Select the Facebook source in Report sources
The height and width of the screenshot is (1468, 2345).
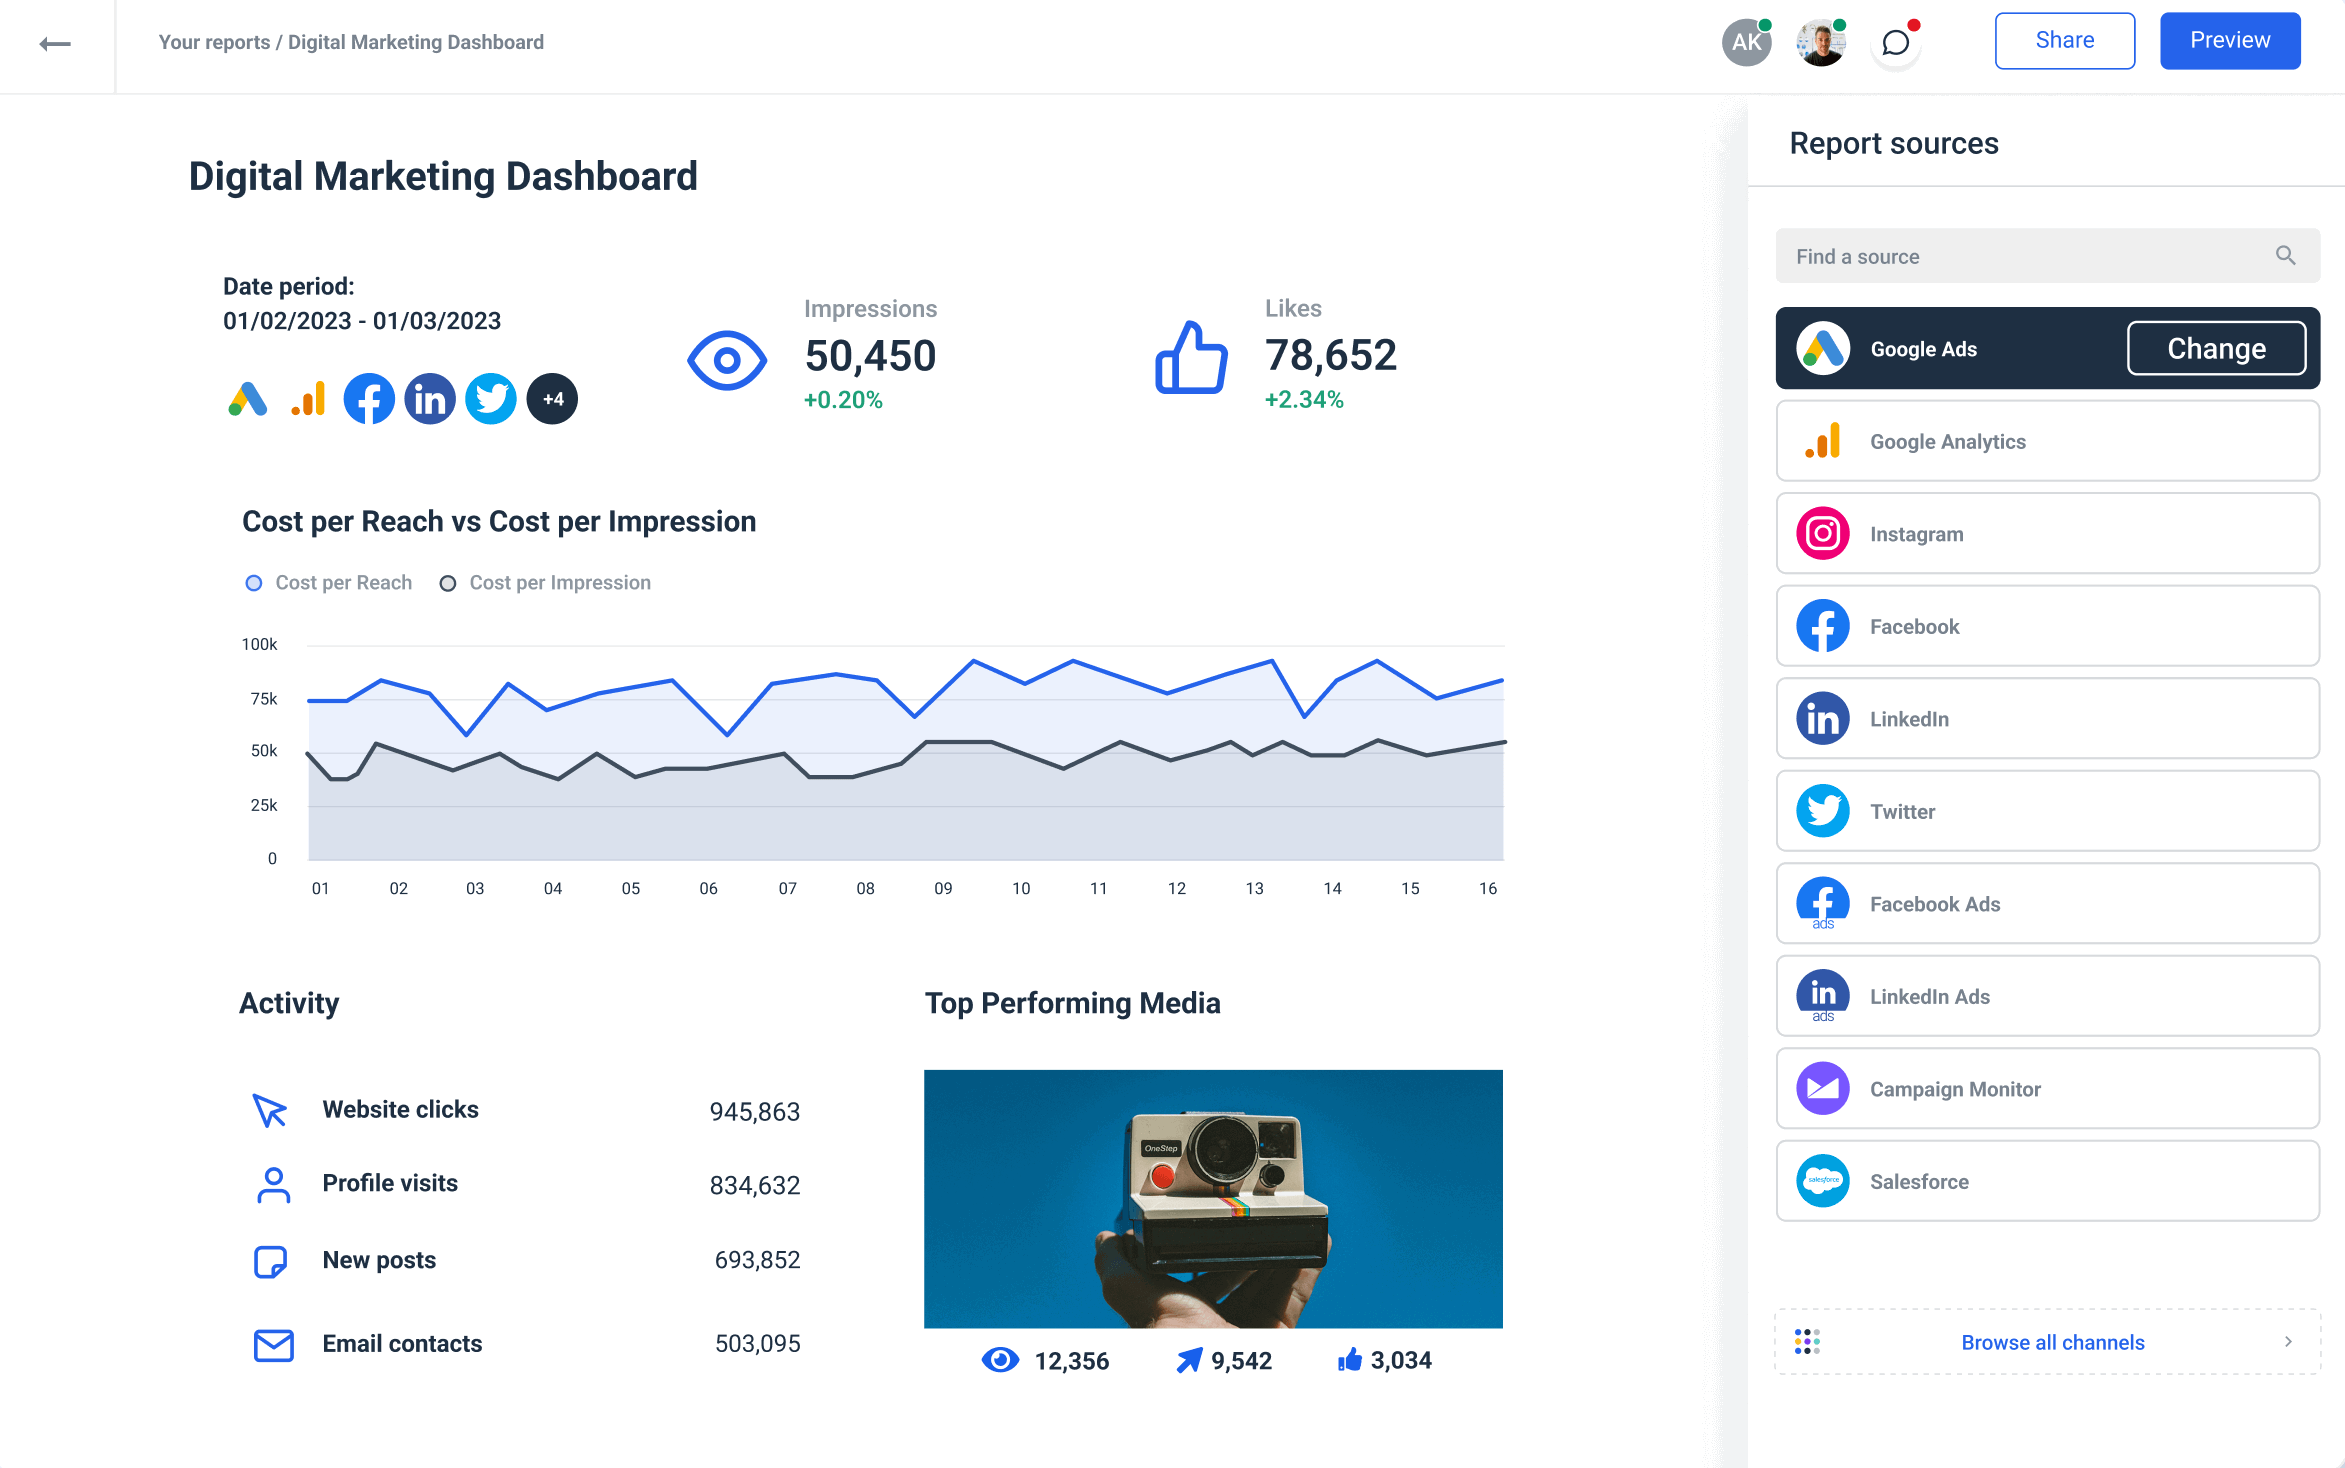[x=1822, y=626]
